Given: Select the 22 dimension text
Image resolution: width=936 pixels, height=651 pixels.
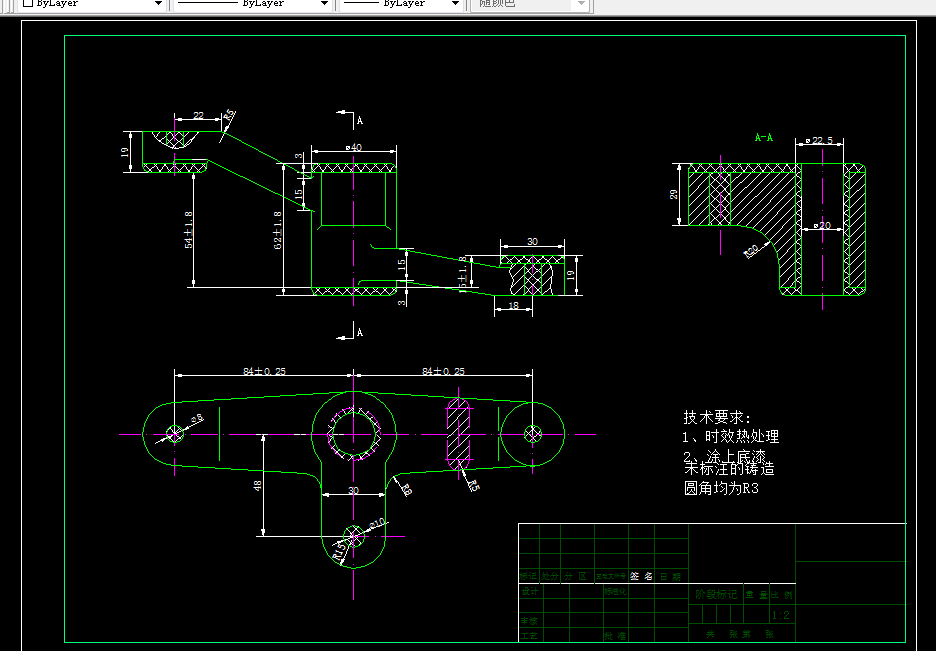Looking at the screenshot, I should click(x=198, y=116).
